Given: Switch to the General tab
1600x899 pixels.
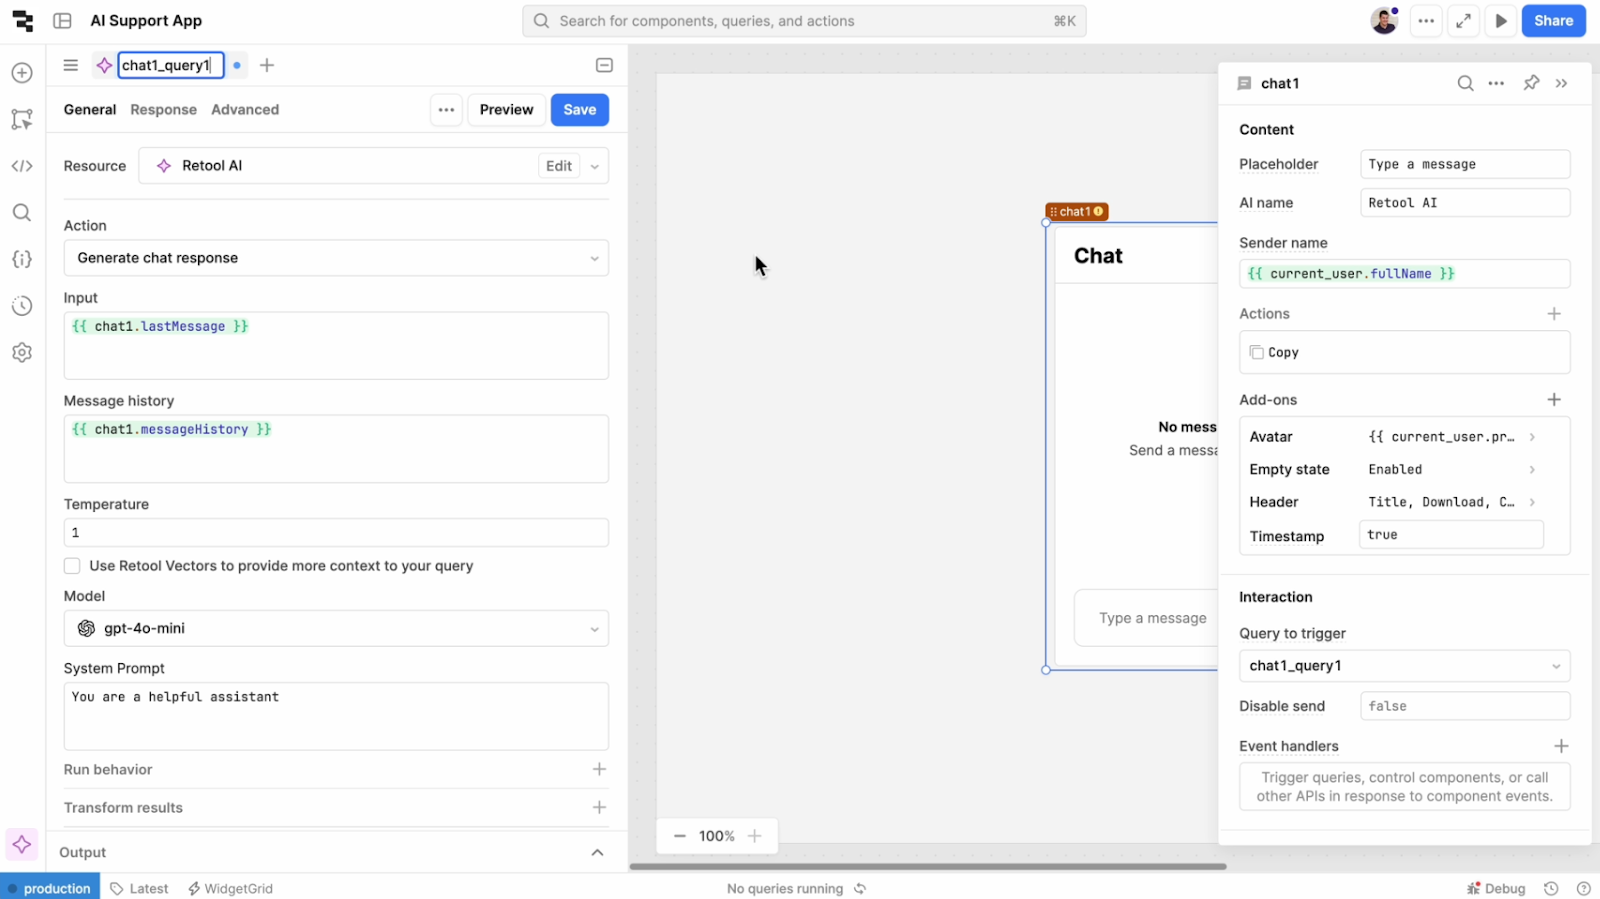Looking at the screenshot, I should (x=90, y=110).
